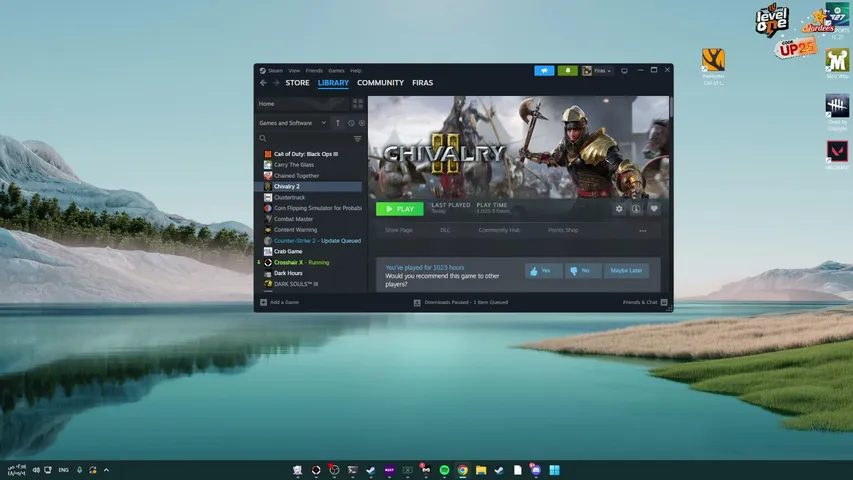The height and width of the screenshot is (480, 853).
Task: Open the Friends menu
Action: click(314, 71)
